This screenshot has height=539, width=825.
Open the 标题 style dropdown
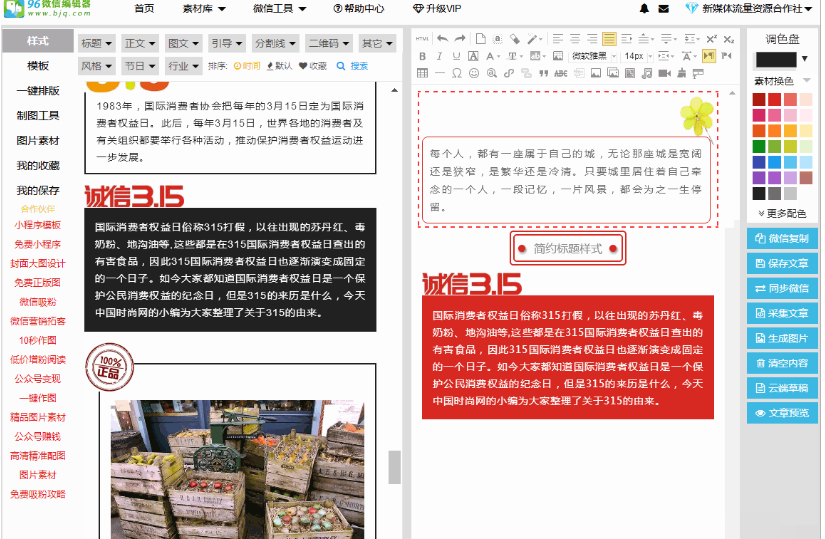click(x=96, y=43)
